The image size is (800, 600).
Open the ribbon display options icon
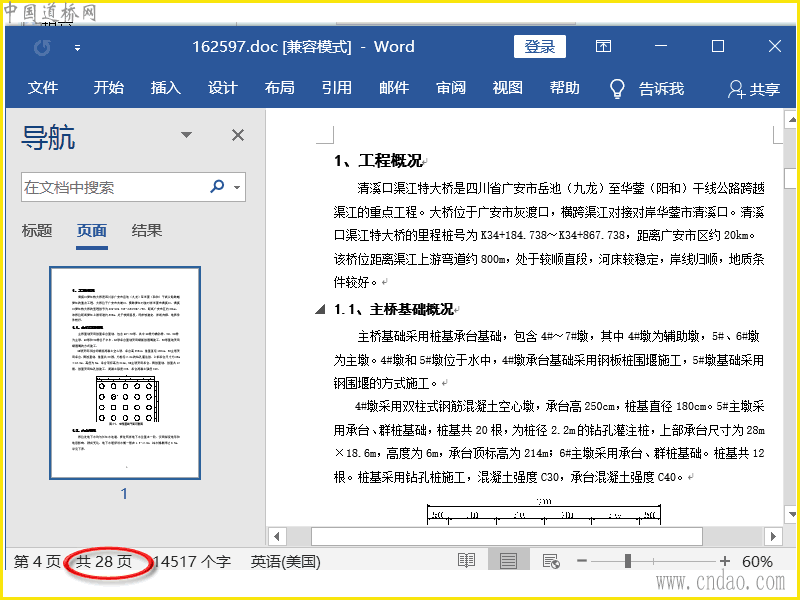tap(603, 46)
